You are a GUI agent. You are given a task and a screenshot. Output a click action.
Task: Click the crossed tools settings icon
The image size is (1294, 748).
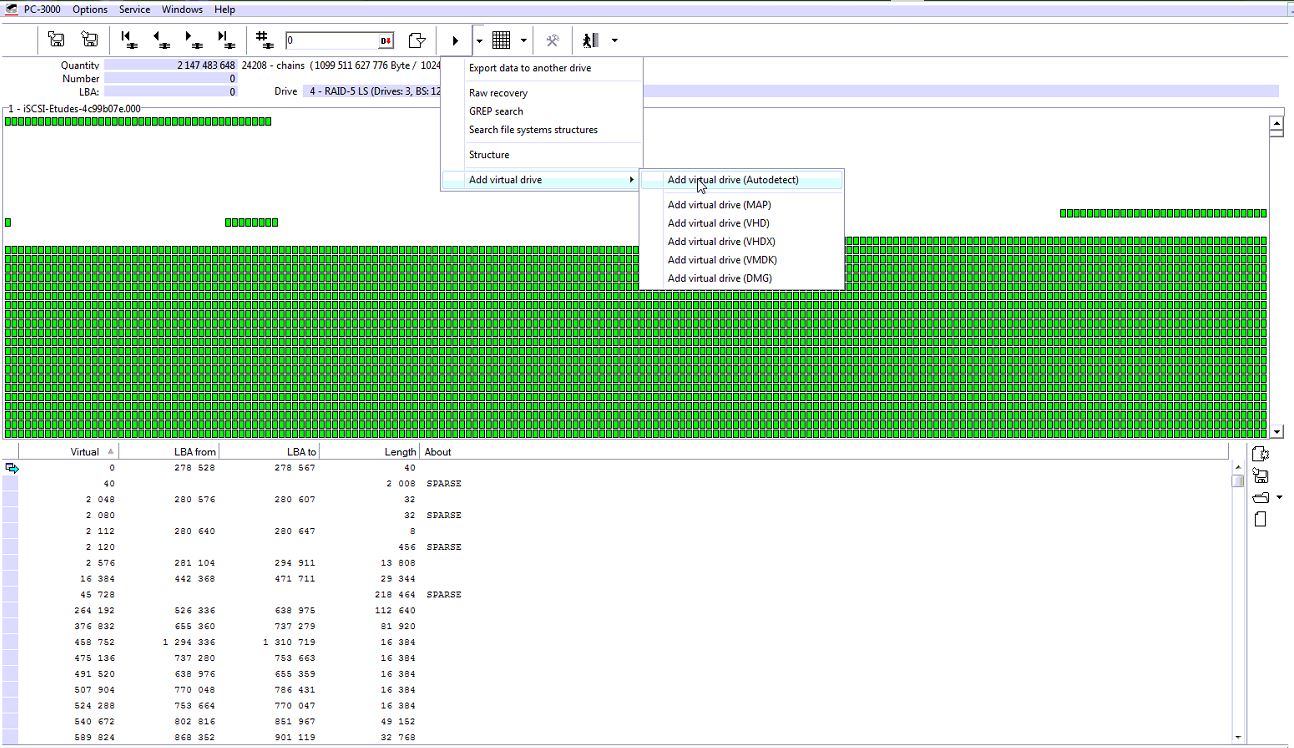552,40
